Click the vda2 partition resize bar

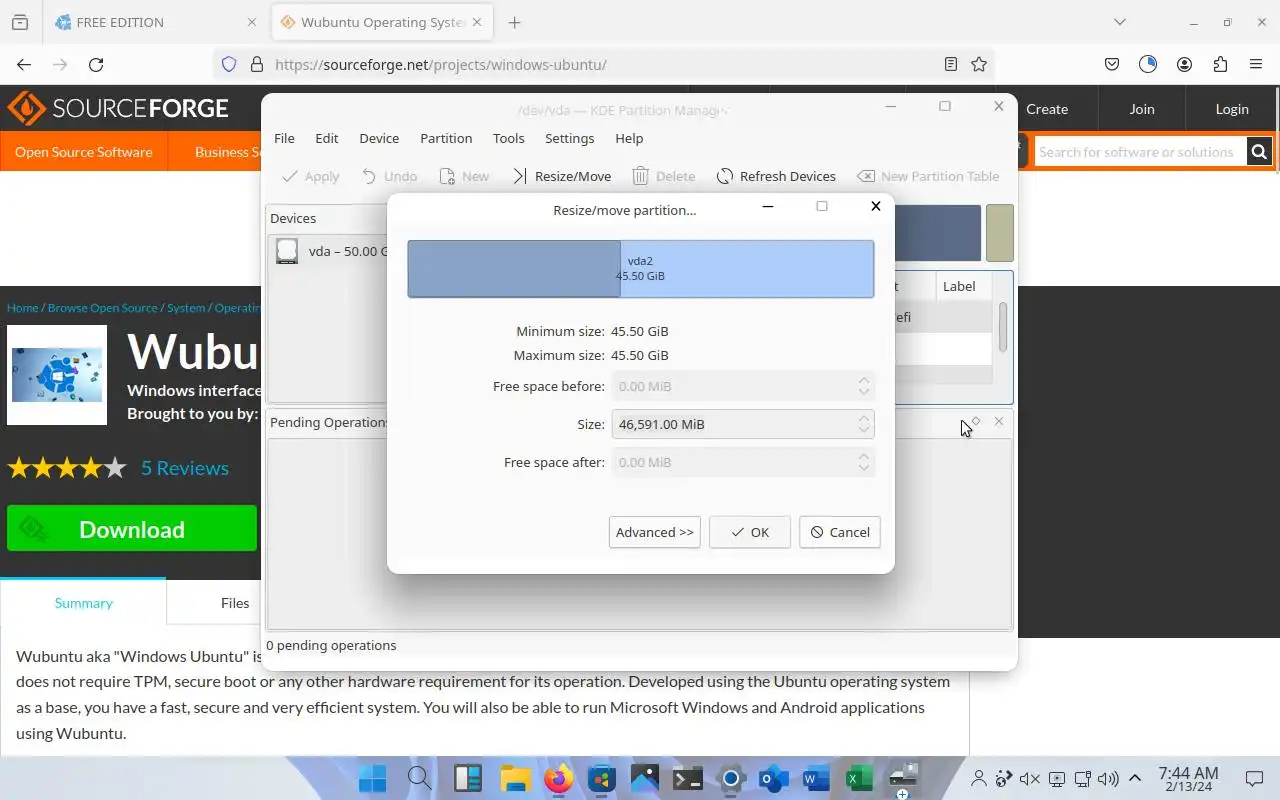pos(641,269)
